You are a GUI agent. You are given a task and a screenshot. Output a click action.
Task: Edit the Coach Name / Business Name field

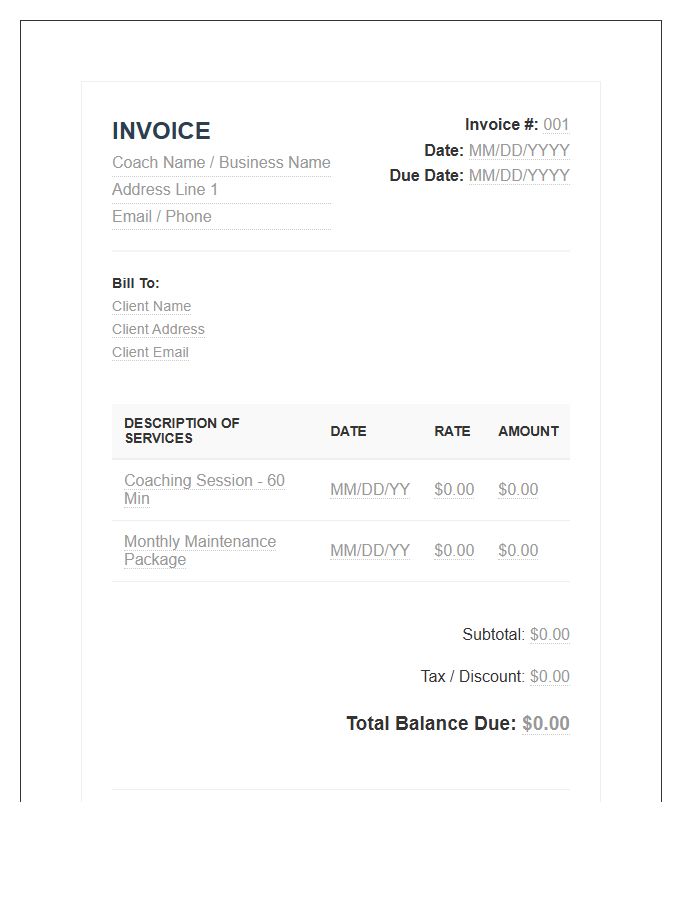221,163
